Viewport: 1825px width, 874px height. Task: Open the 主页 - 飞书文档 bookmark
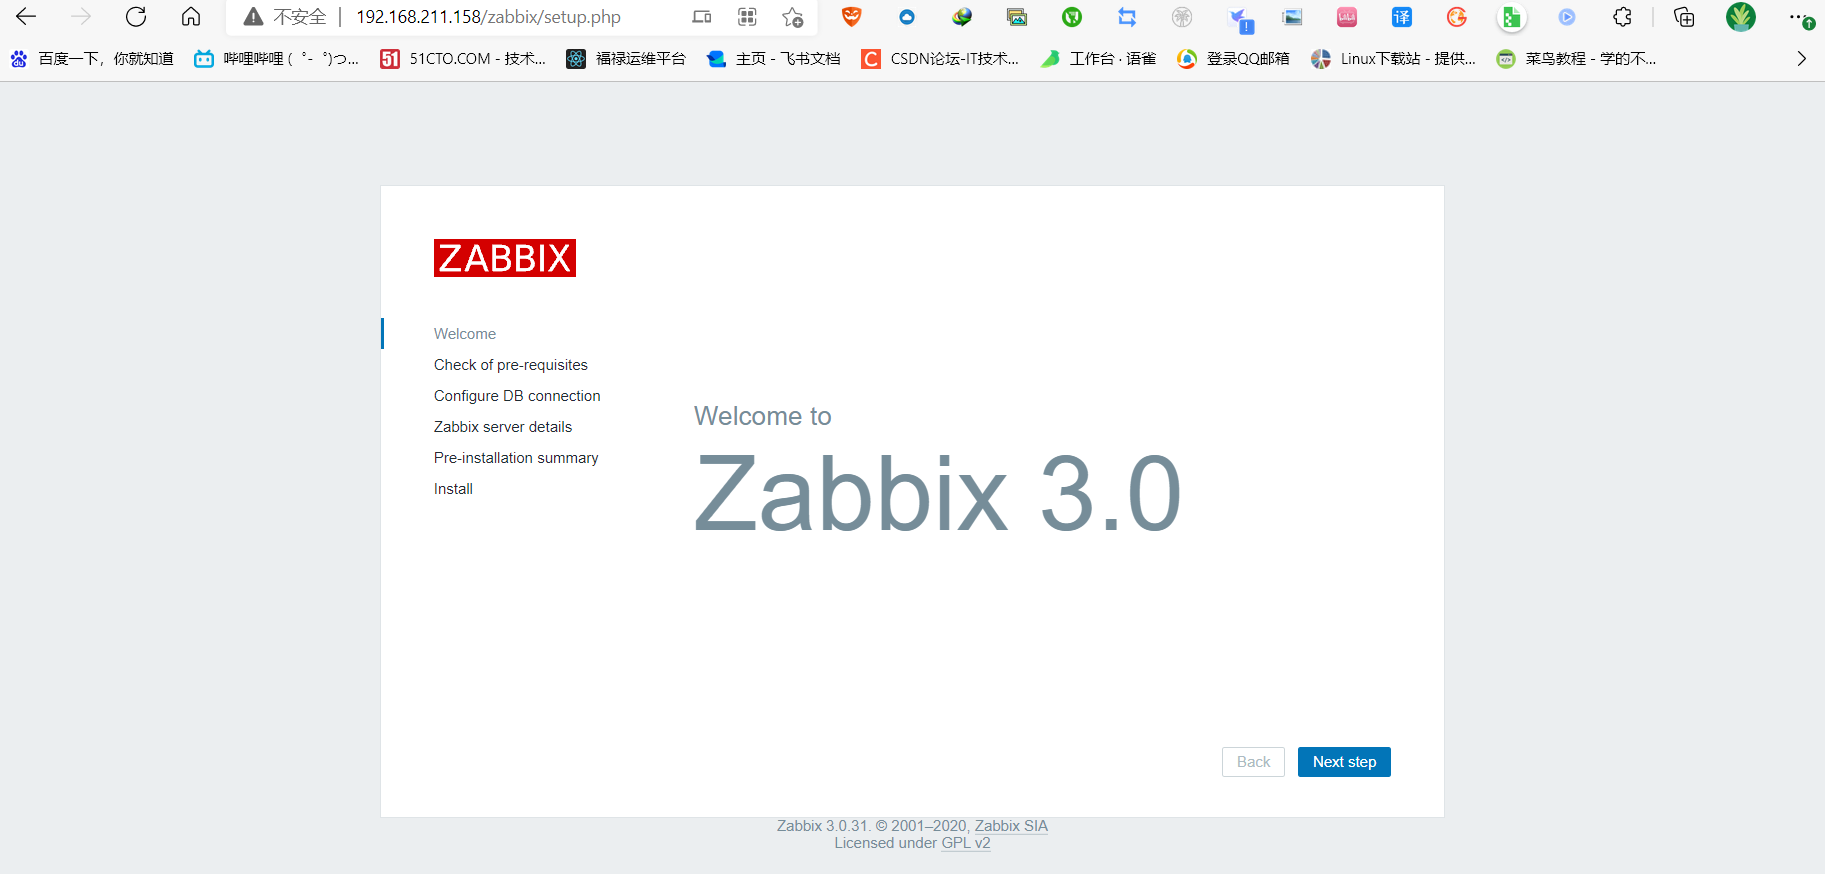[x=773, y=59]
